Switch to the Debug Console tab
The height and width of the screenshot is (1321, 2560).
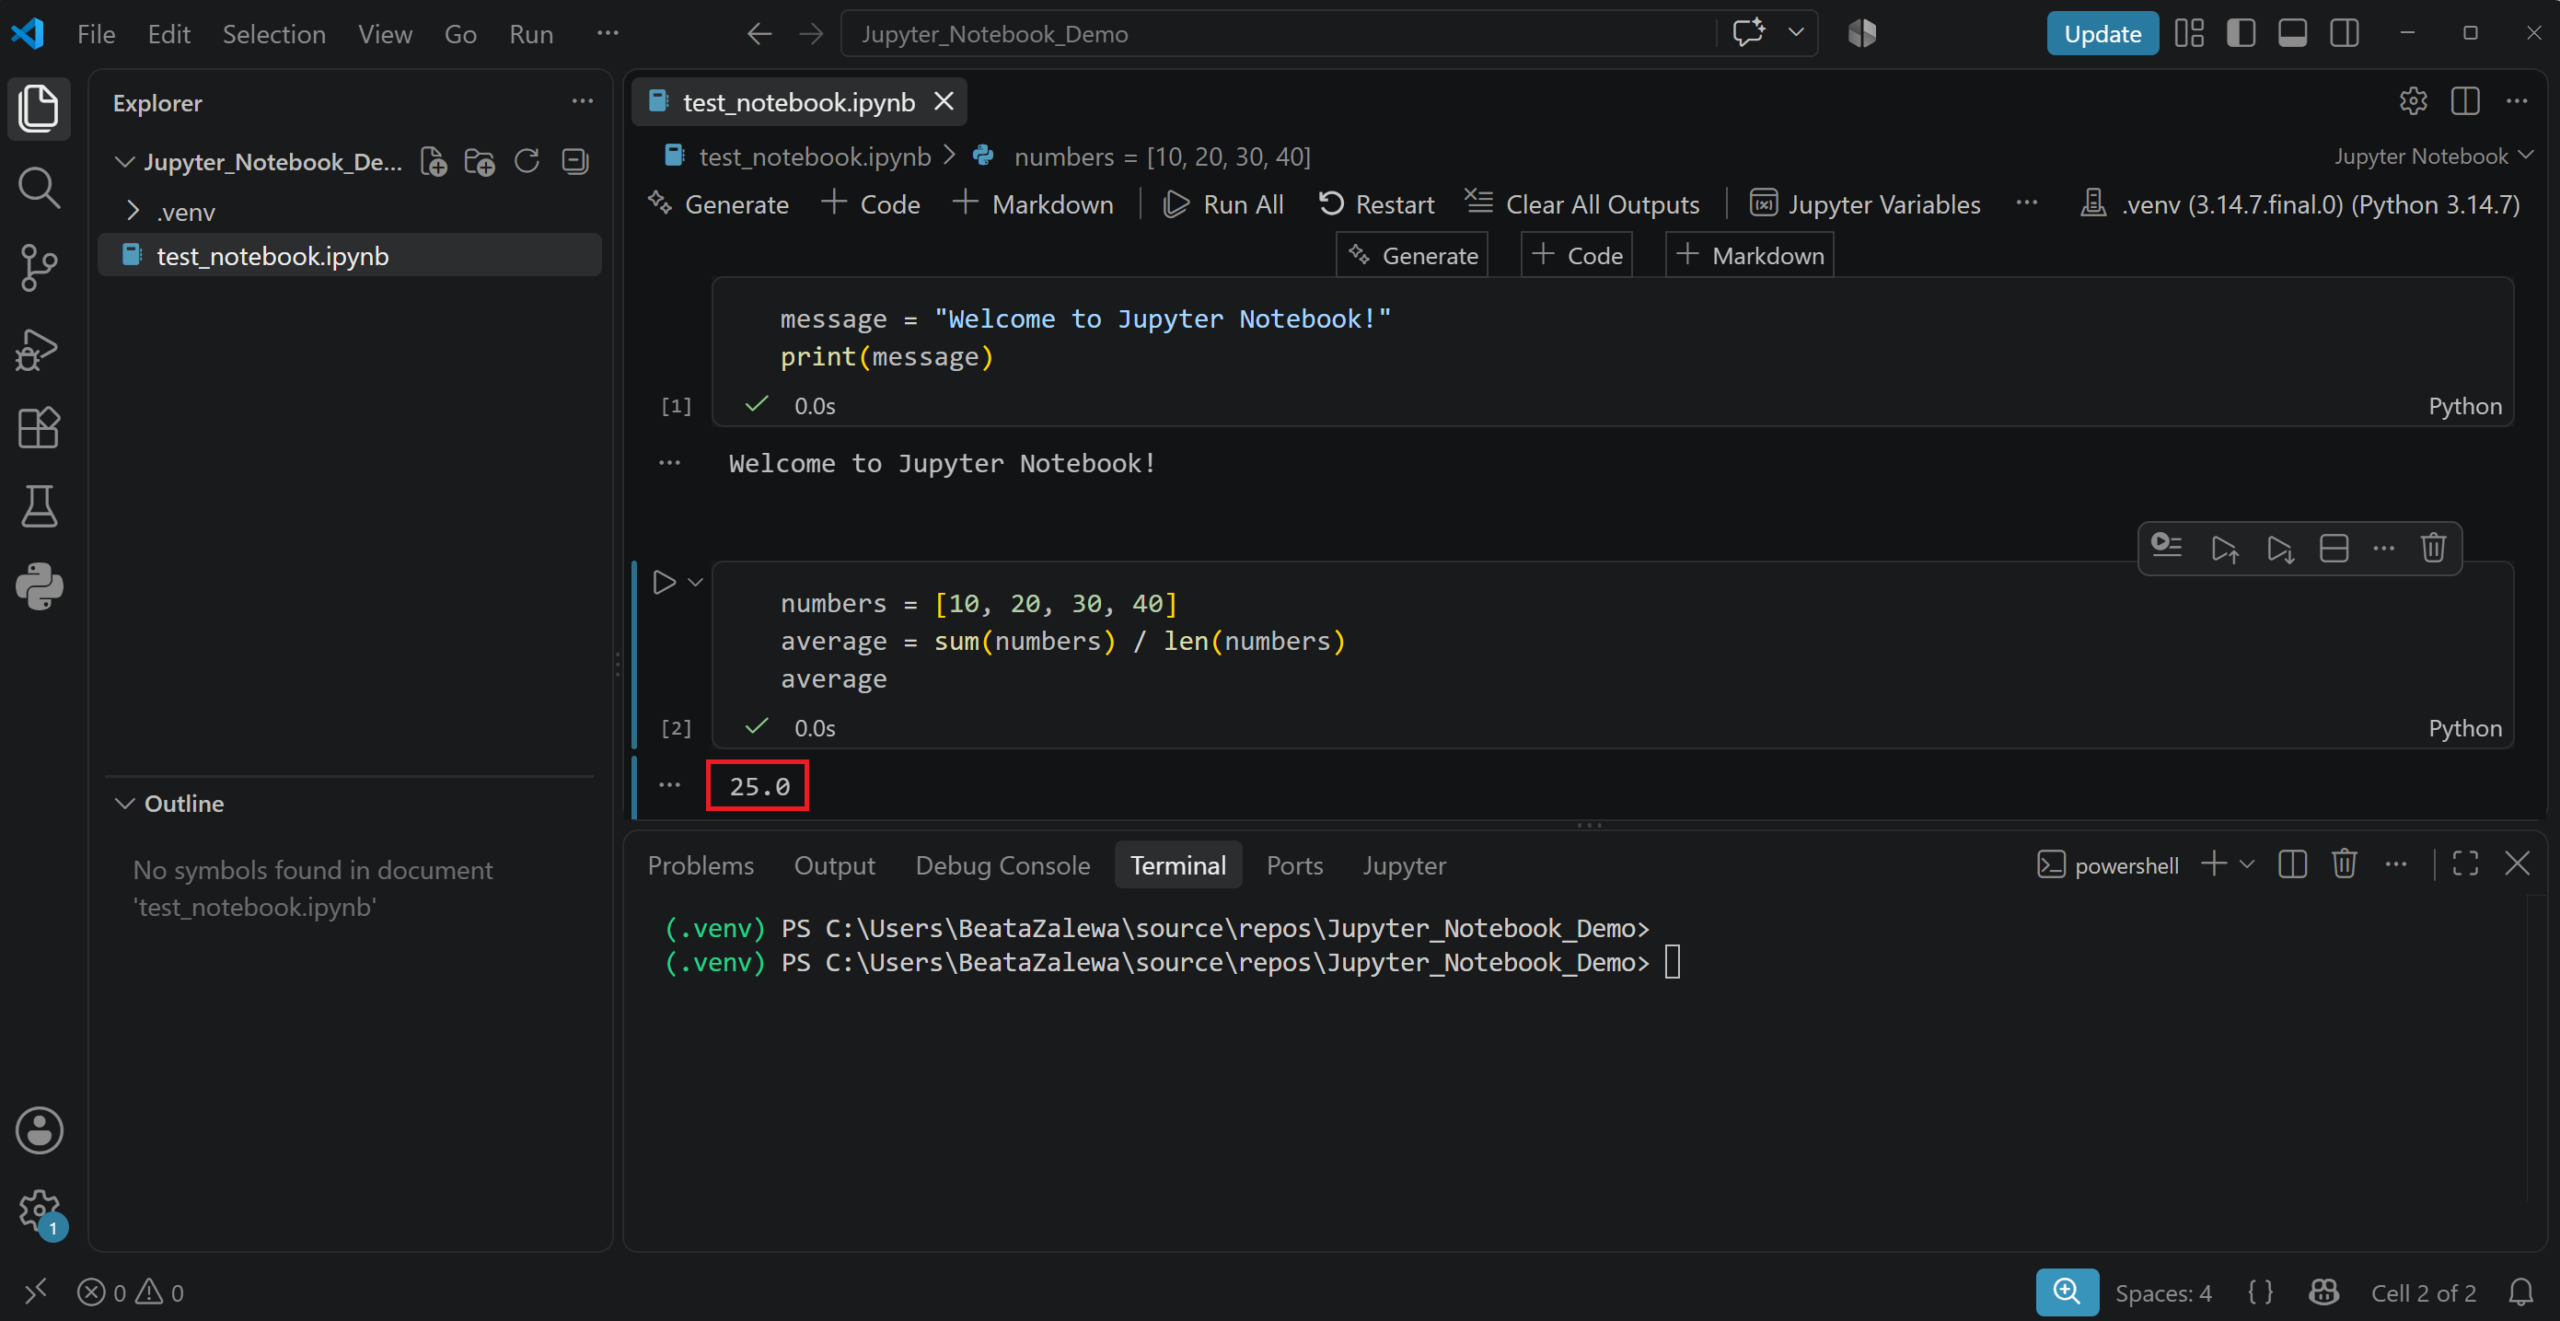[x=1002, y=865]
